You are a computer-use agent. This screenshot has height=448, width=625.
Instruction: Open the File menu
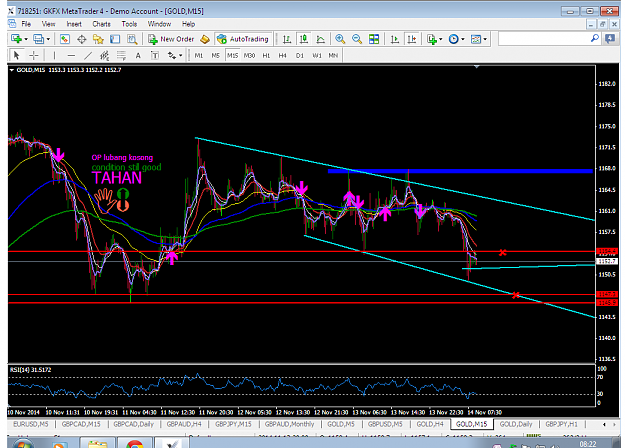(x=26, y=24)
